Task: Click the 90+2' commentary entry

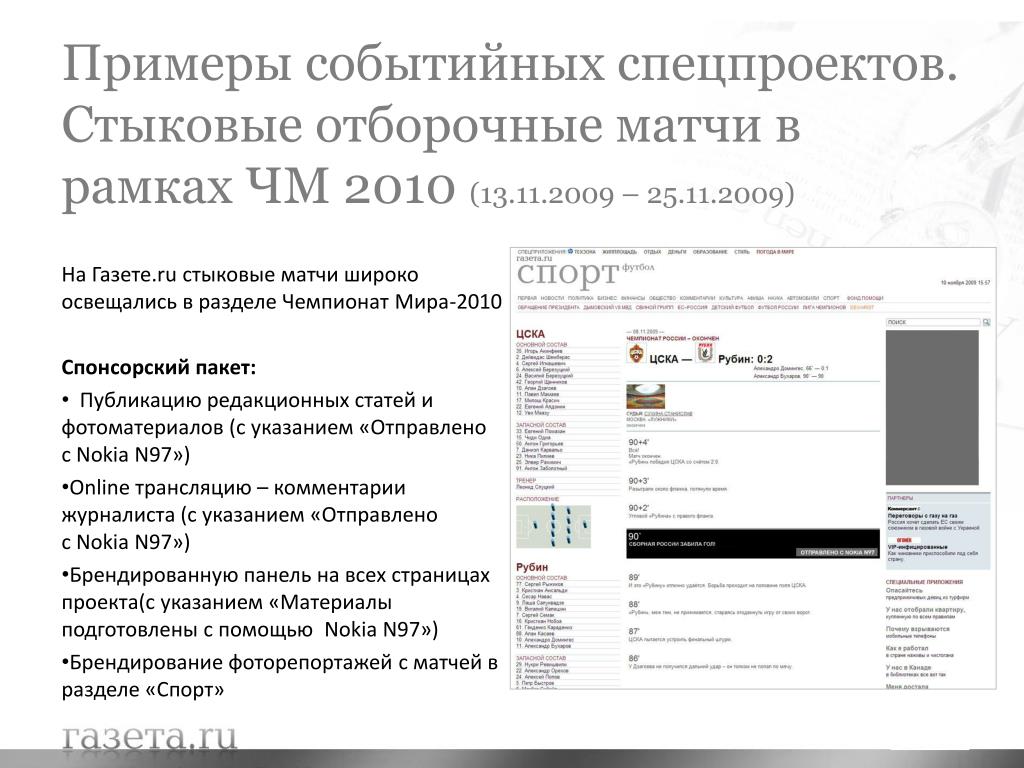Action: 671,511
